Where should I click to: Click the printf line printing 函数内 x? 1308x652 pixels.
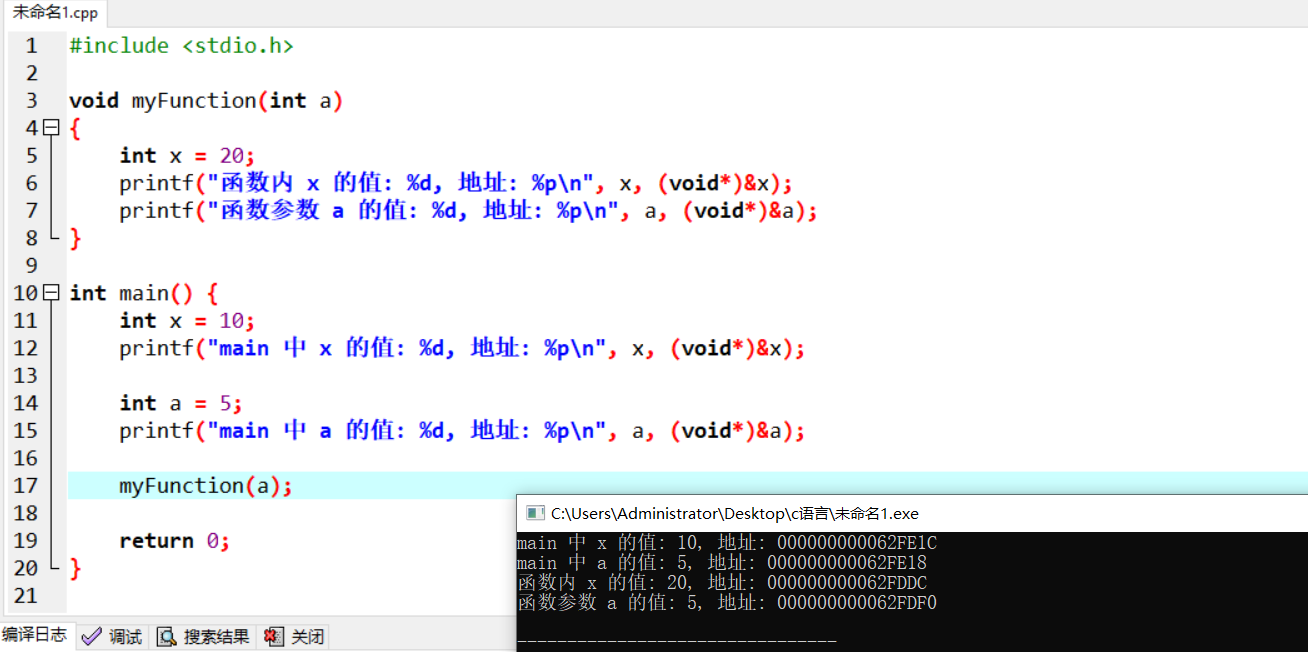coord(456,183)
